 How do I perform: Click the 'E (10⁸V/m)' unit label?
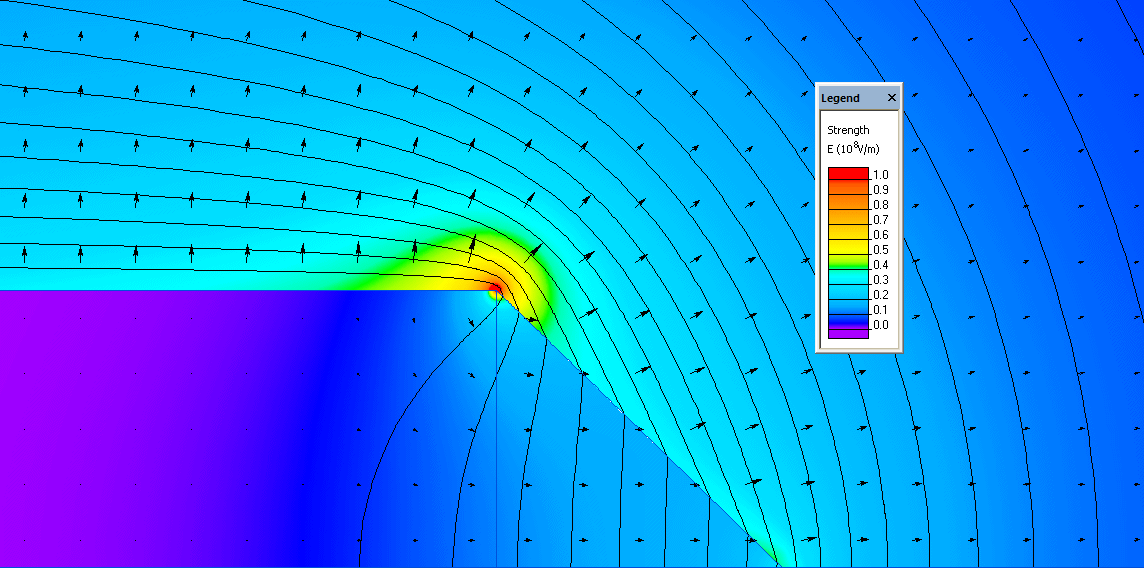[853, 148]
